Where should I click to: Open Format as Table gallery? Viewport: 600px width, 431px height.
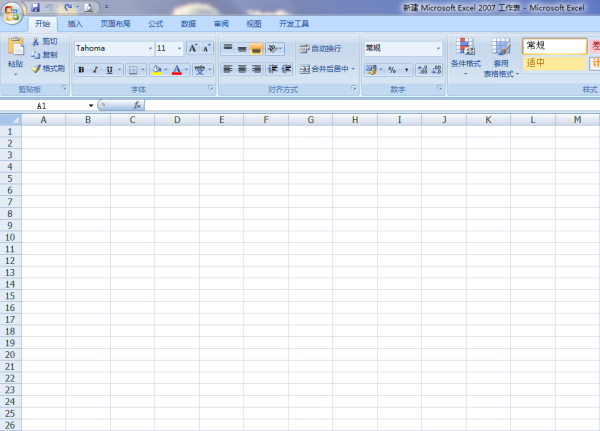pos(501,57)
